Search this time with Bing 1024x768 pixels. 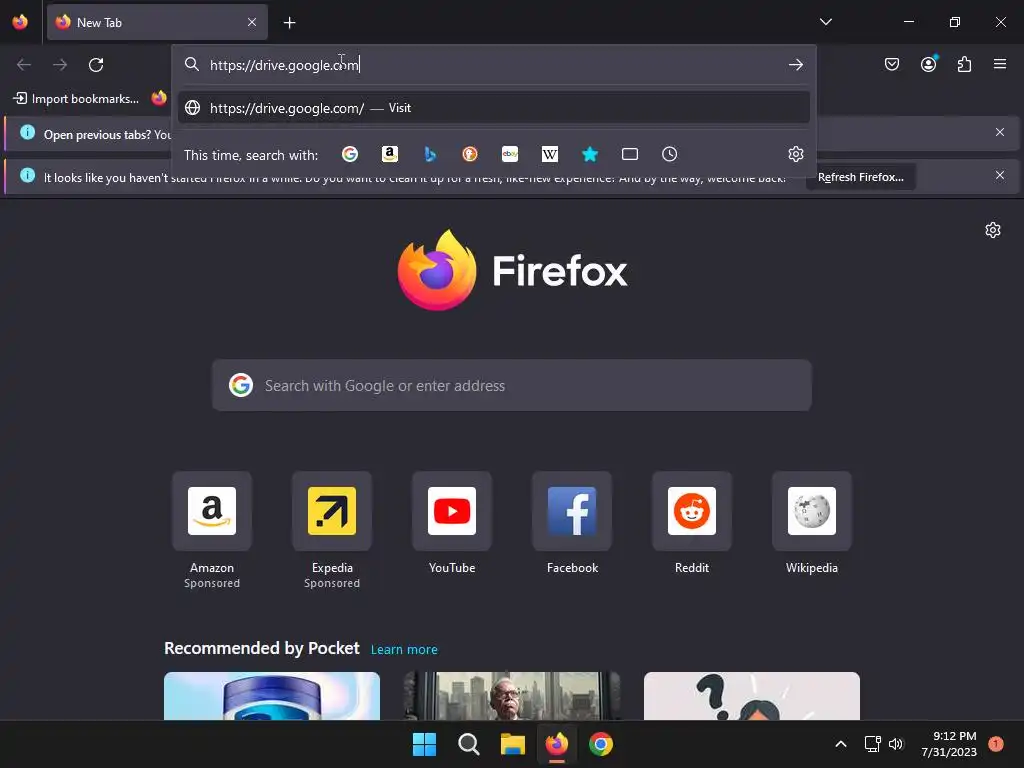click(430, 154)
